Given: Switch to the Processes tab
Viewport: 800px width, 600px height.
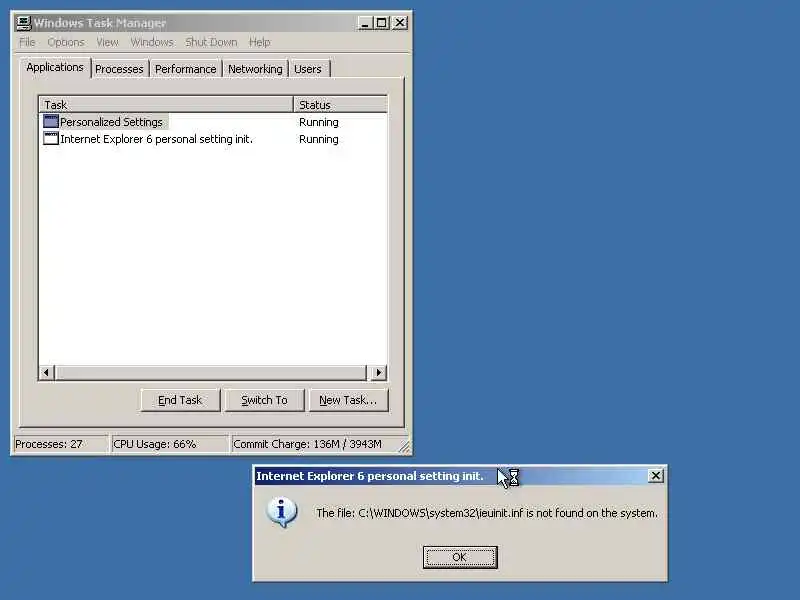Looking at the screenshot, I should (x=119, y=69).
